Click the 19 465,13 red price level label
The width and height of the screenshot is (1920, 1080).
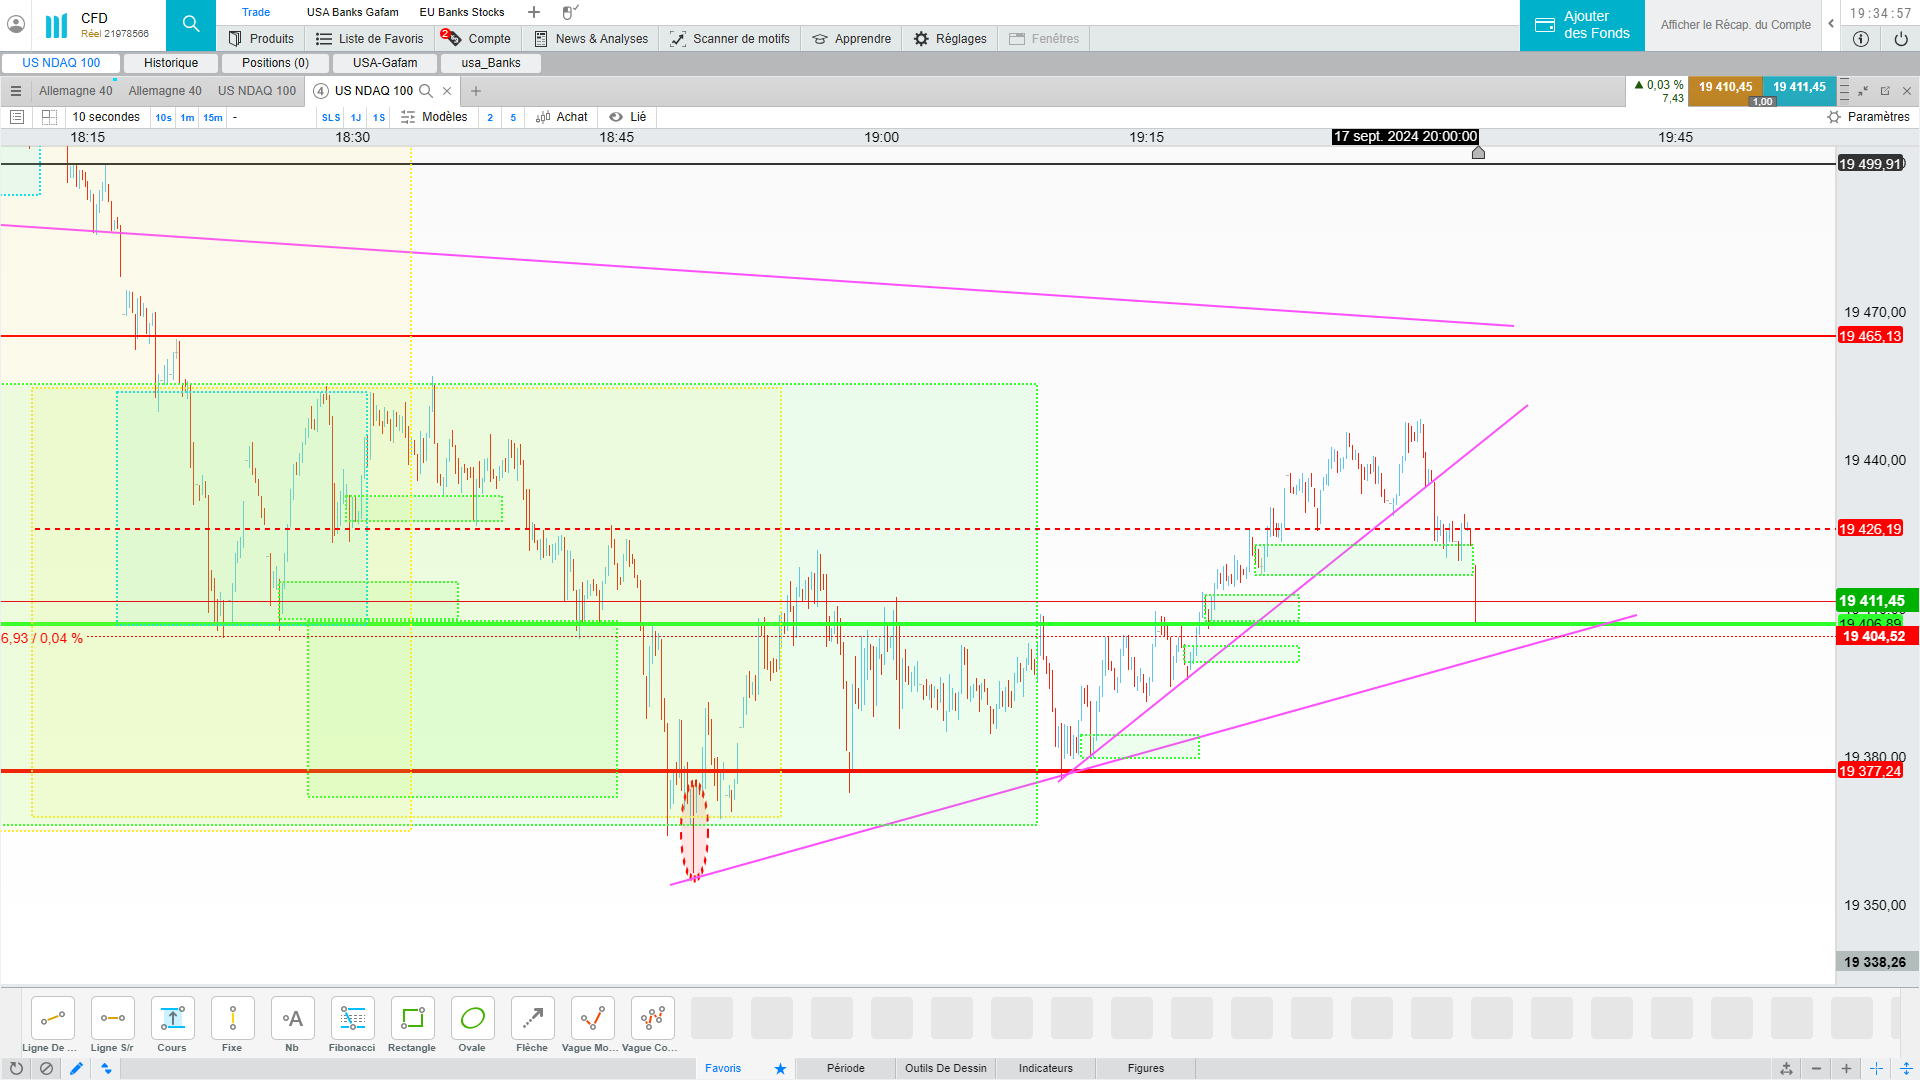[x=1869, y=336]
